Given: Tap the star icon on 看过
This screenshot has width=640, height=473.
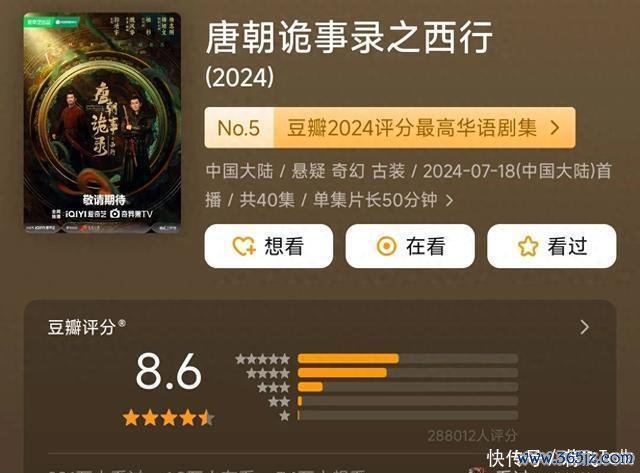Looking at the screenshot, I should (x=528, y=246).
